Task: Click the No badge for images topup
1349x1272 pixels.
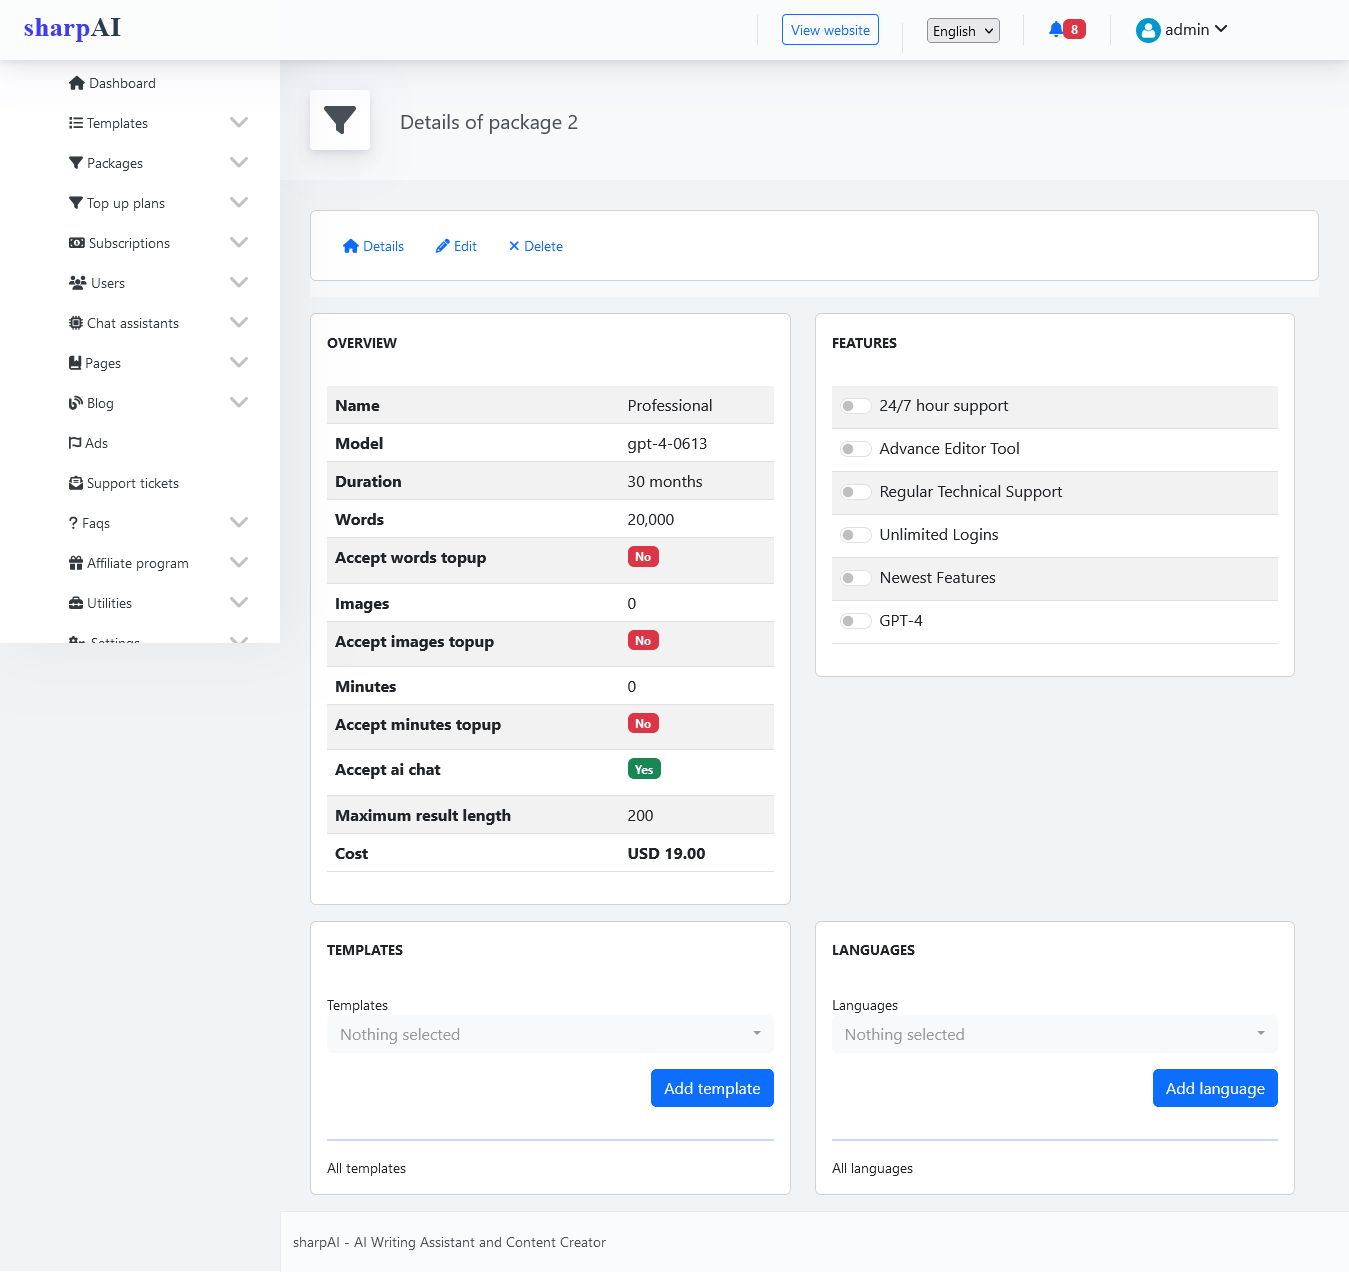Action: click(643, 641)
